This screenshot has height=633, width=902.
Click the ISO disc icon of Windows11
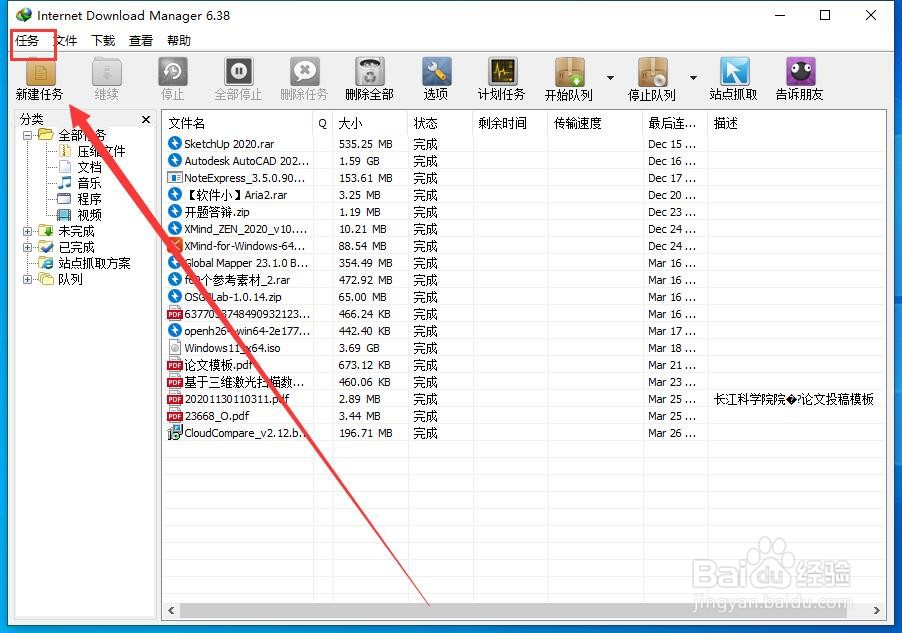(x=174, y=348)
